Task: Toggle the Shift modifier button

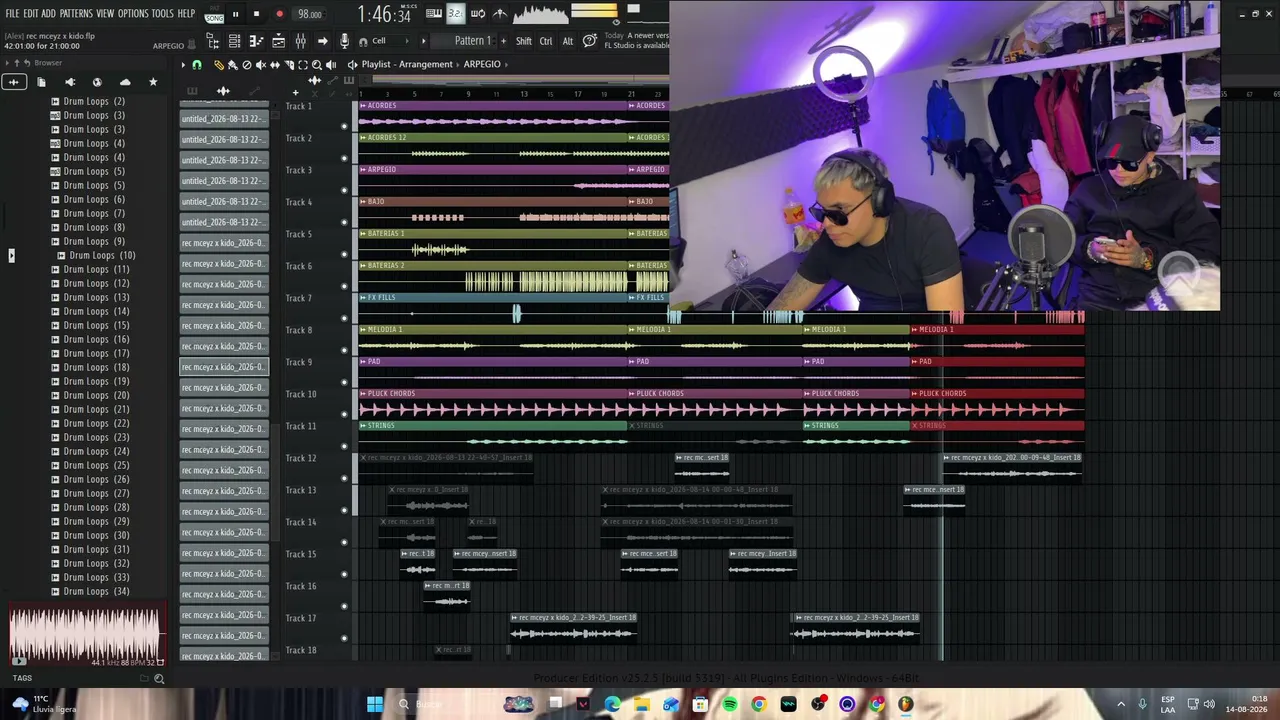Action: [524, 41]
